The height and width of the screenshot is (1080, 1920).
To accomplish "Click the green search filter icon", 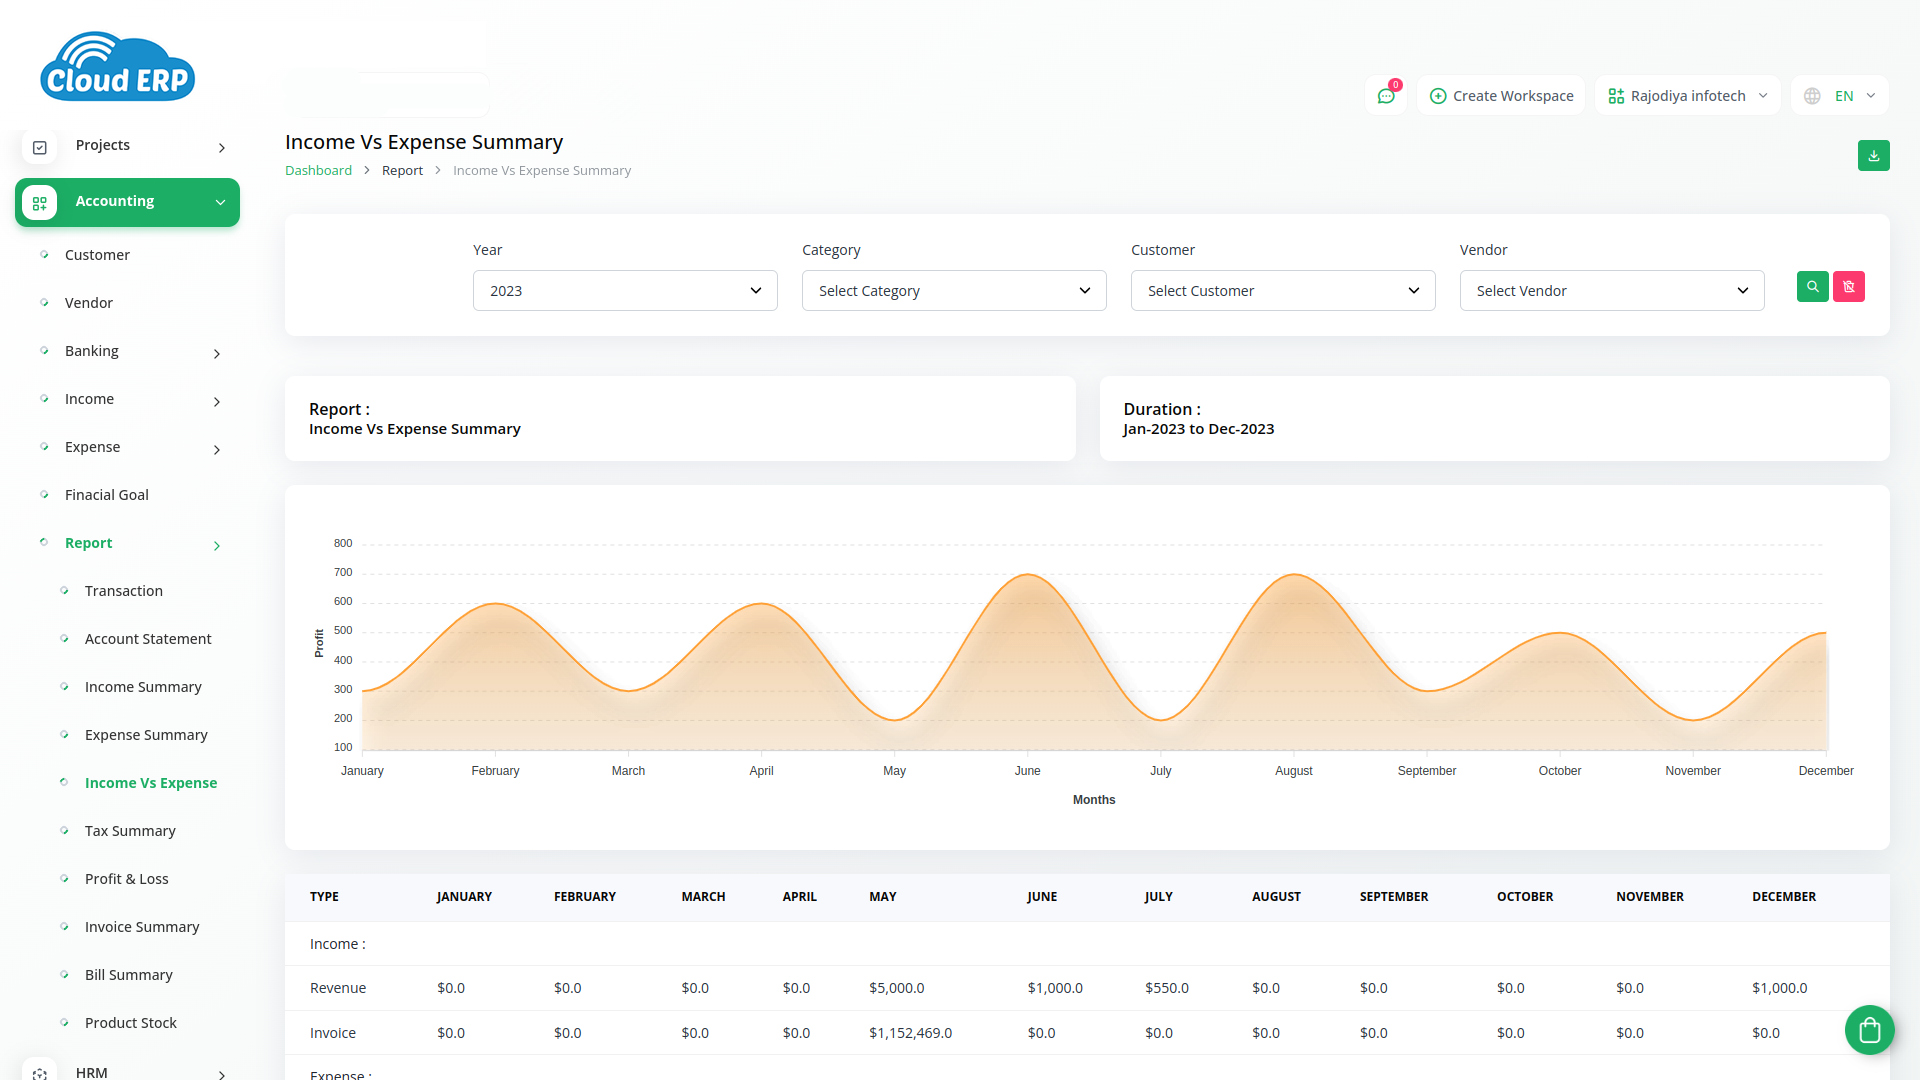I will coord(1812,287).
